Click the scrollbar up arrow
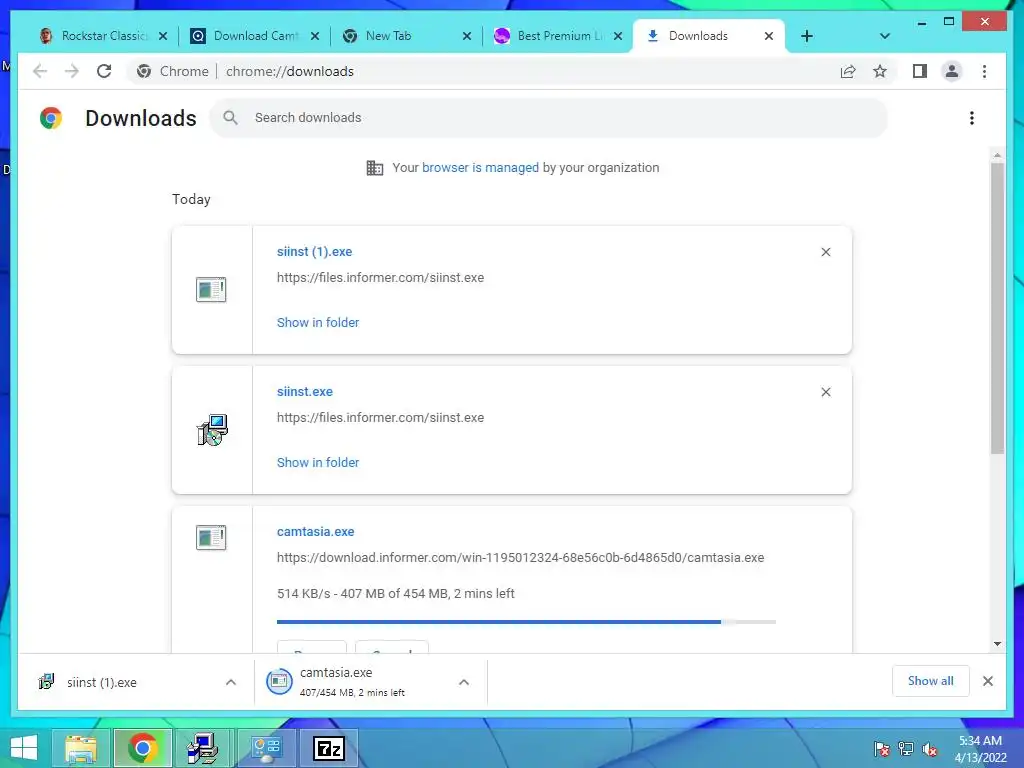This screenshot has width=1024, height=768. pyautogui.click(x=997, y=155)
